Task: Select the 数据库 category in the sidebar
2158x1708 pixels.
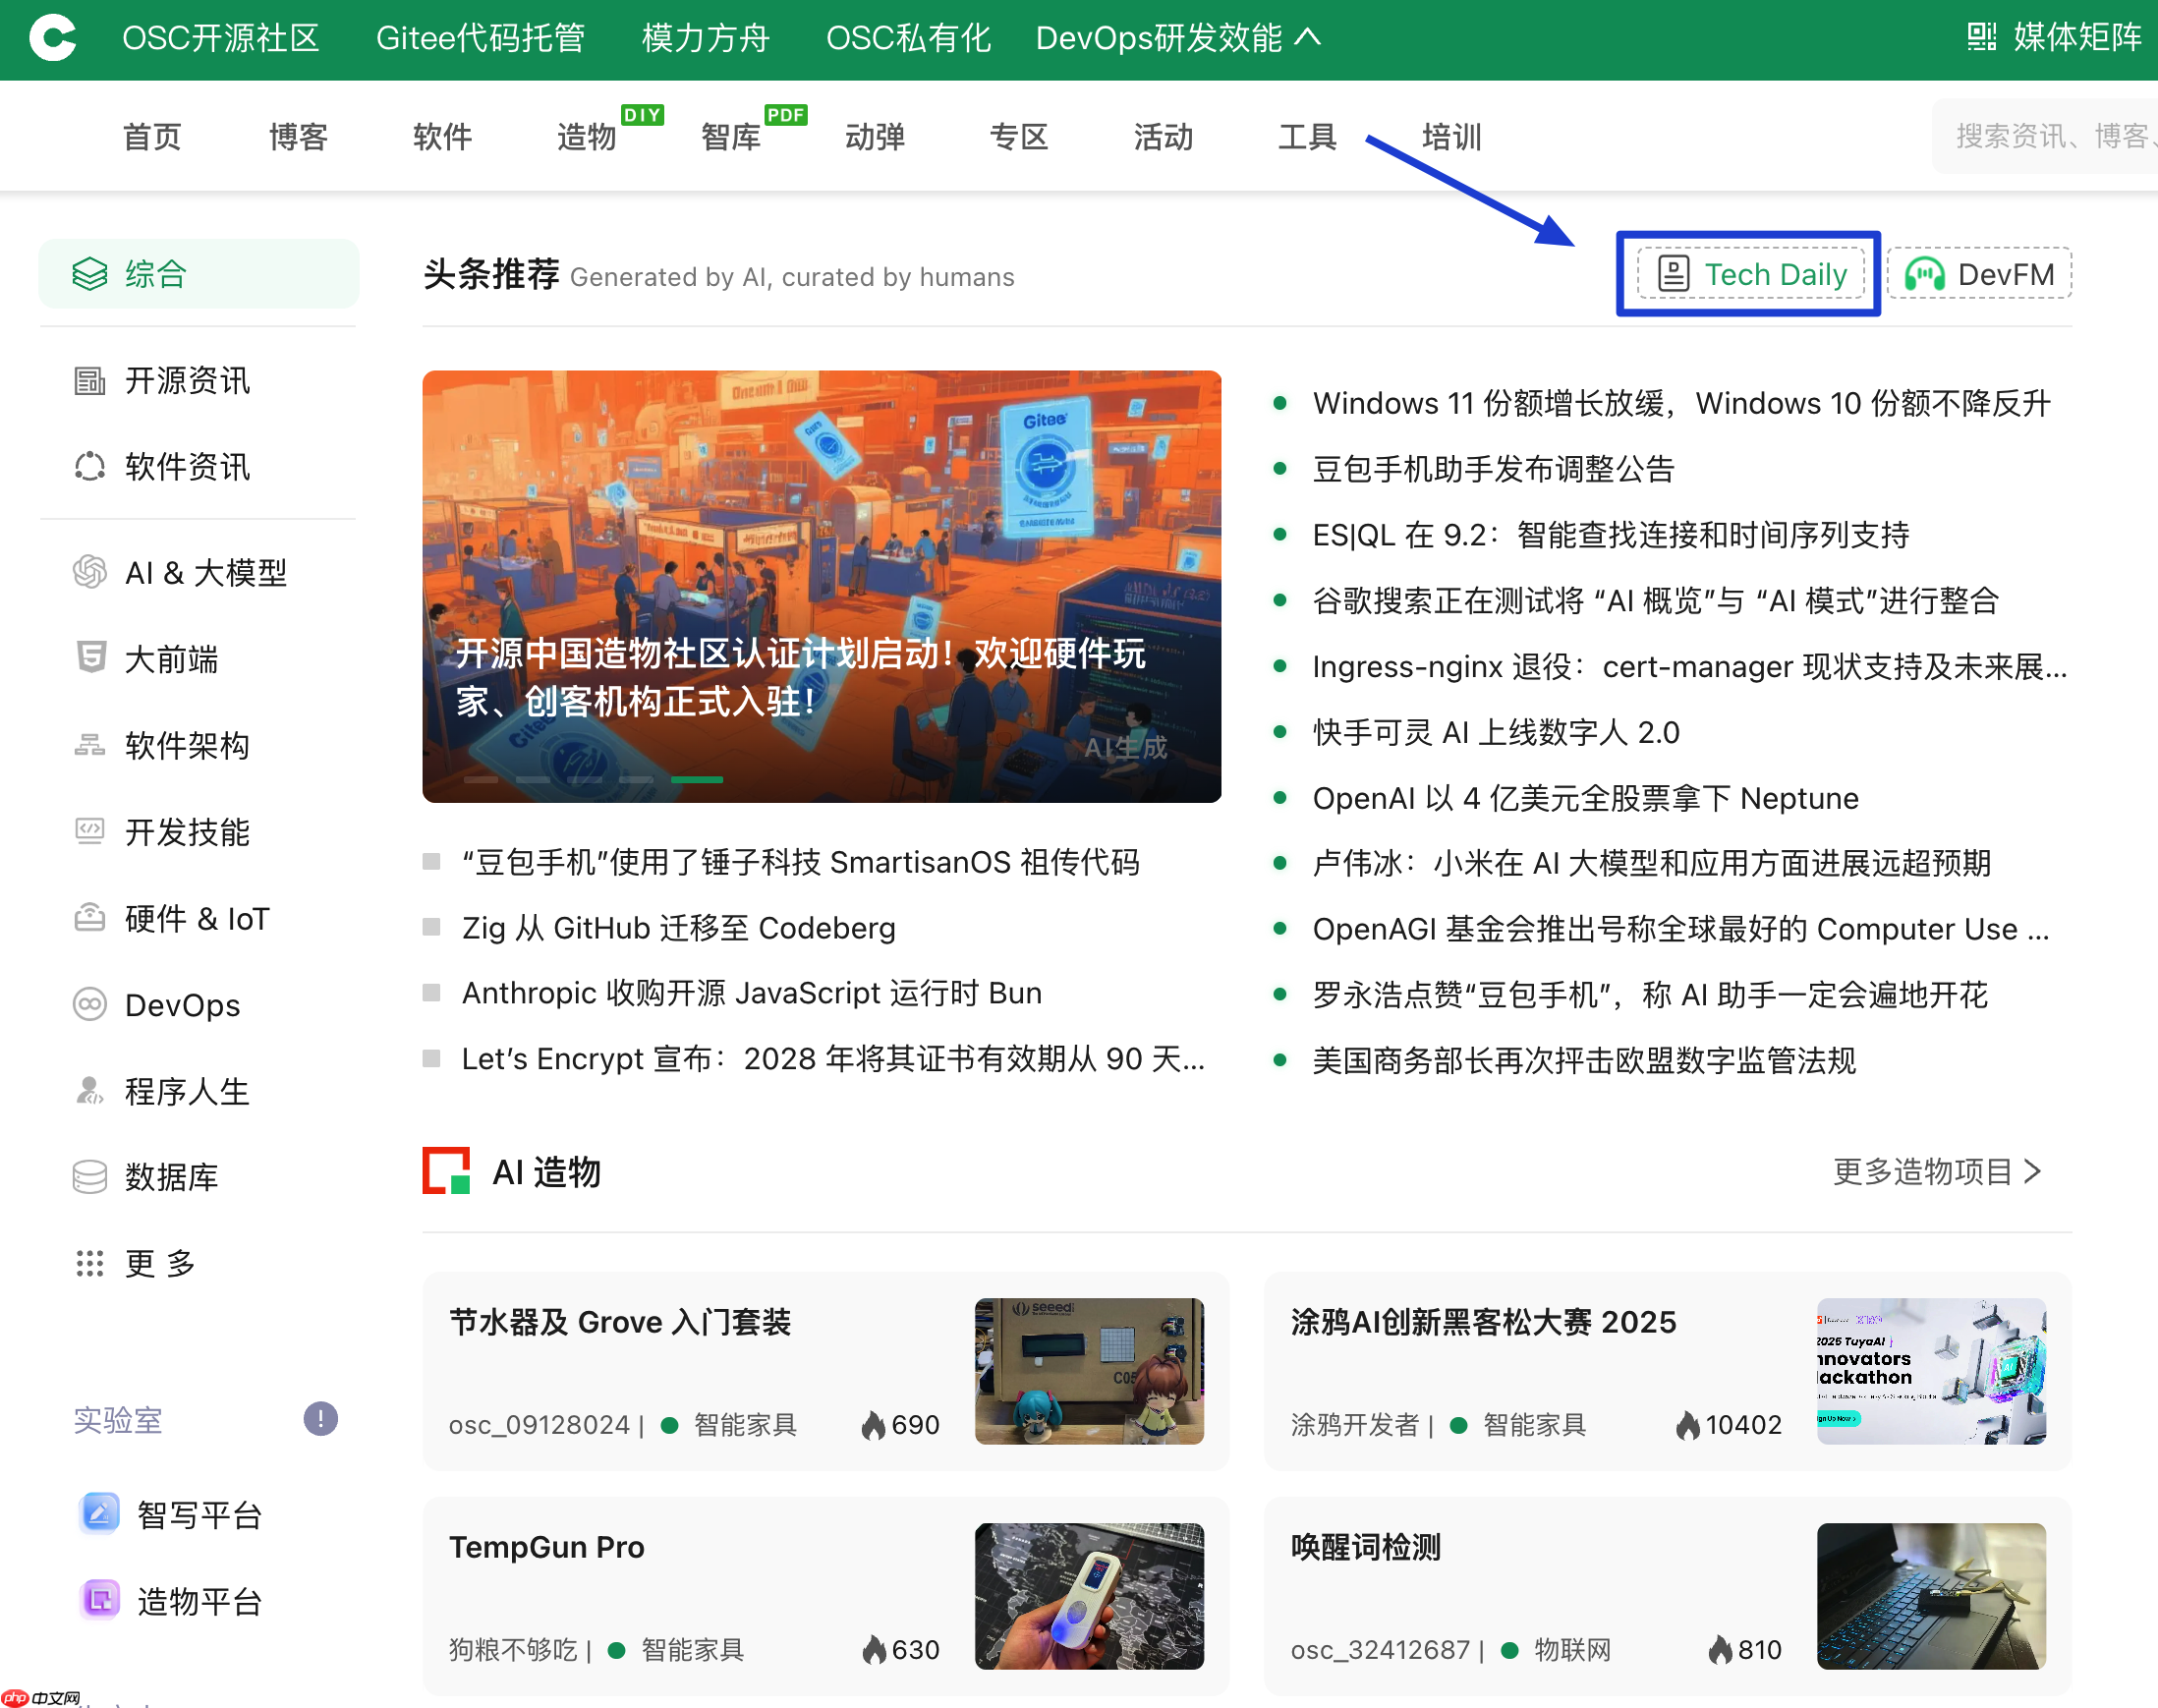Action: tap(172, 1177)
